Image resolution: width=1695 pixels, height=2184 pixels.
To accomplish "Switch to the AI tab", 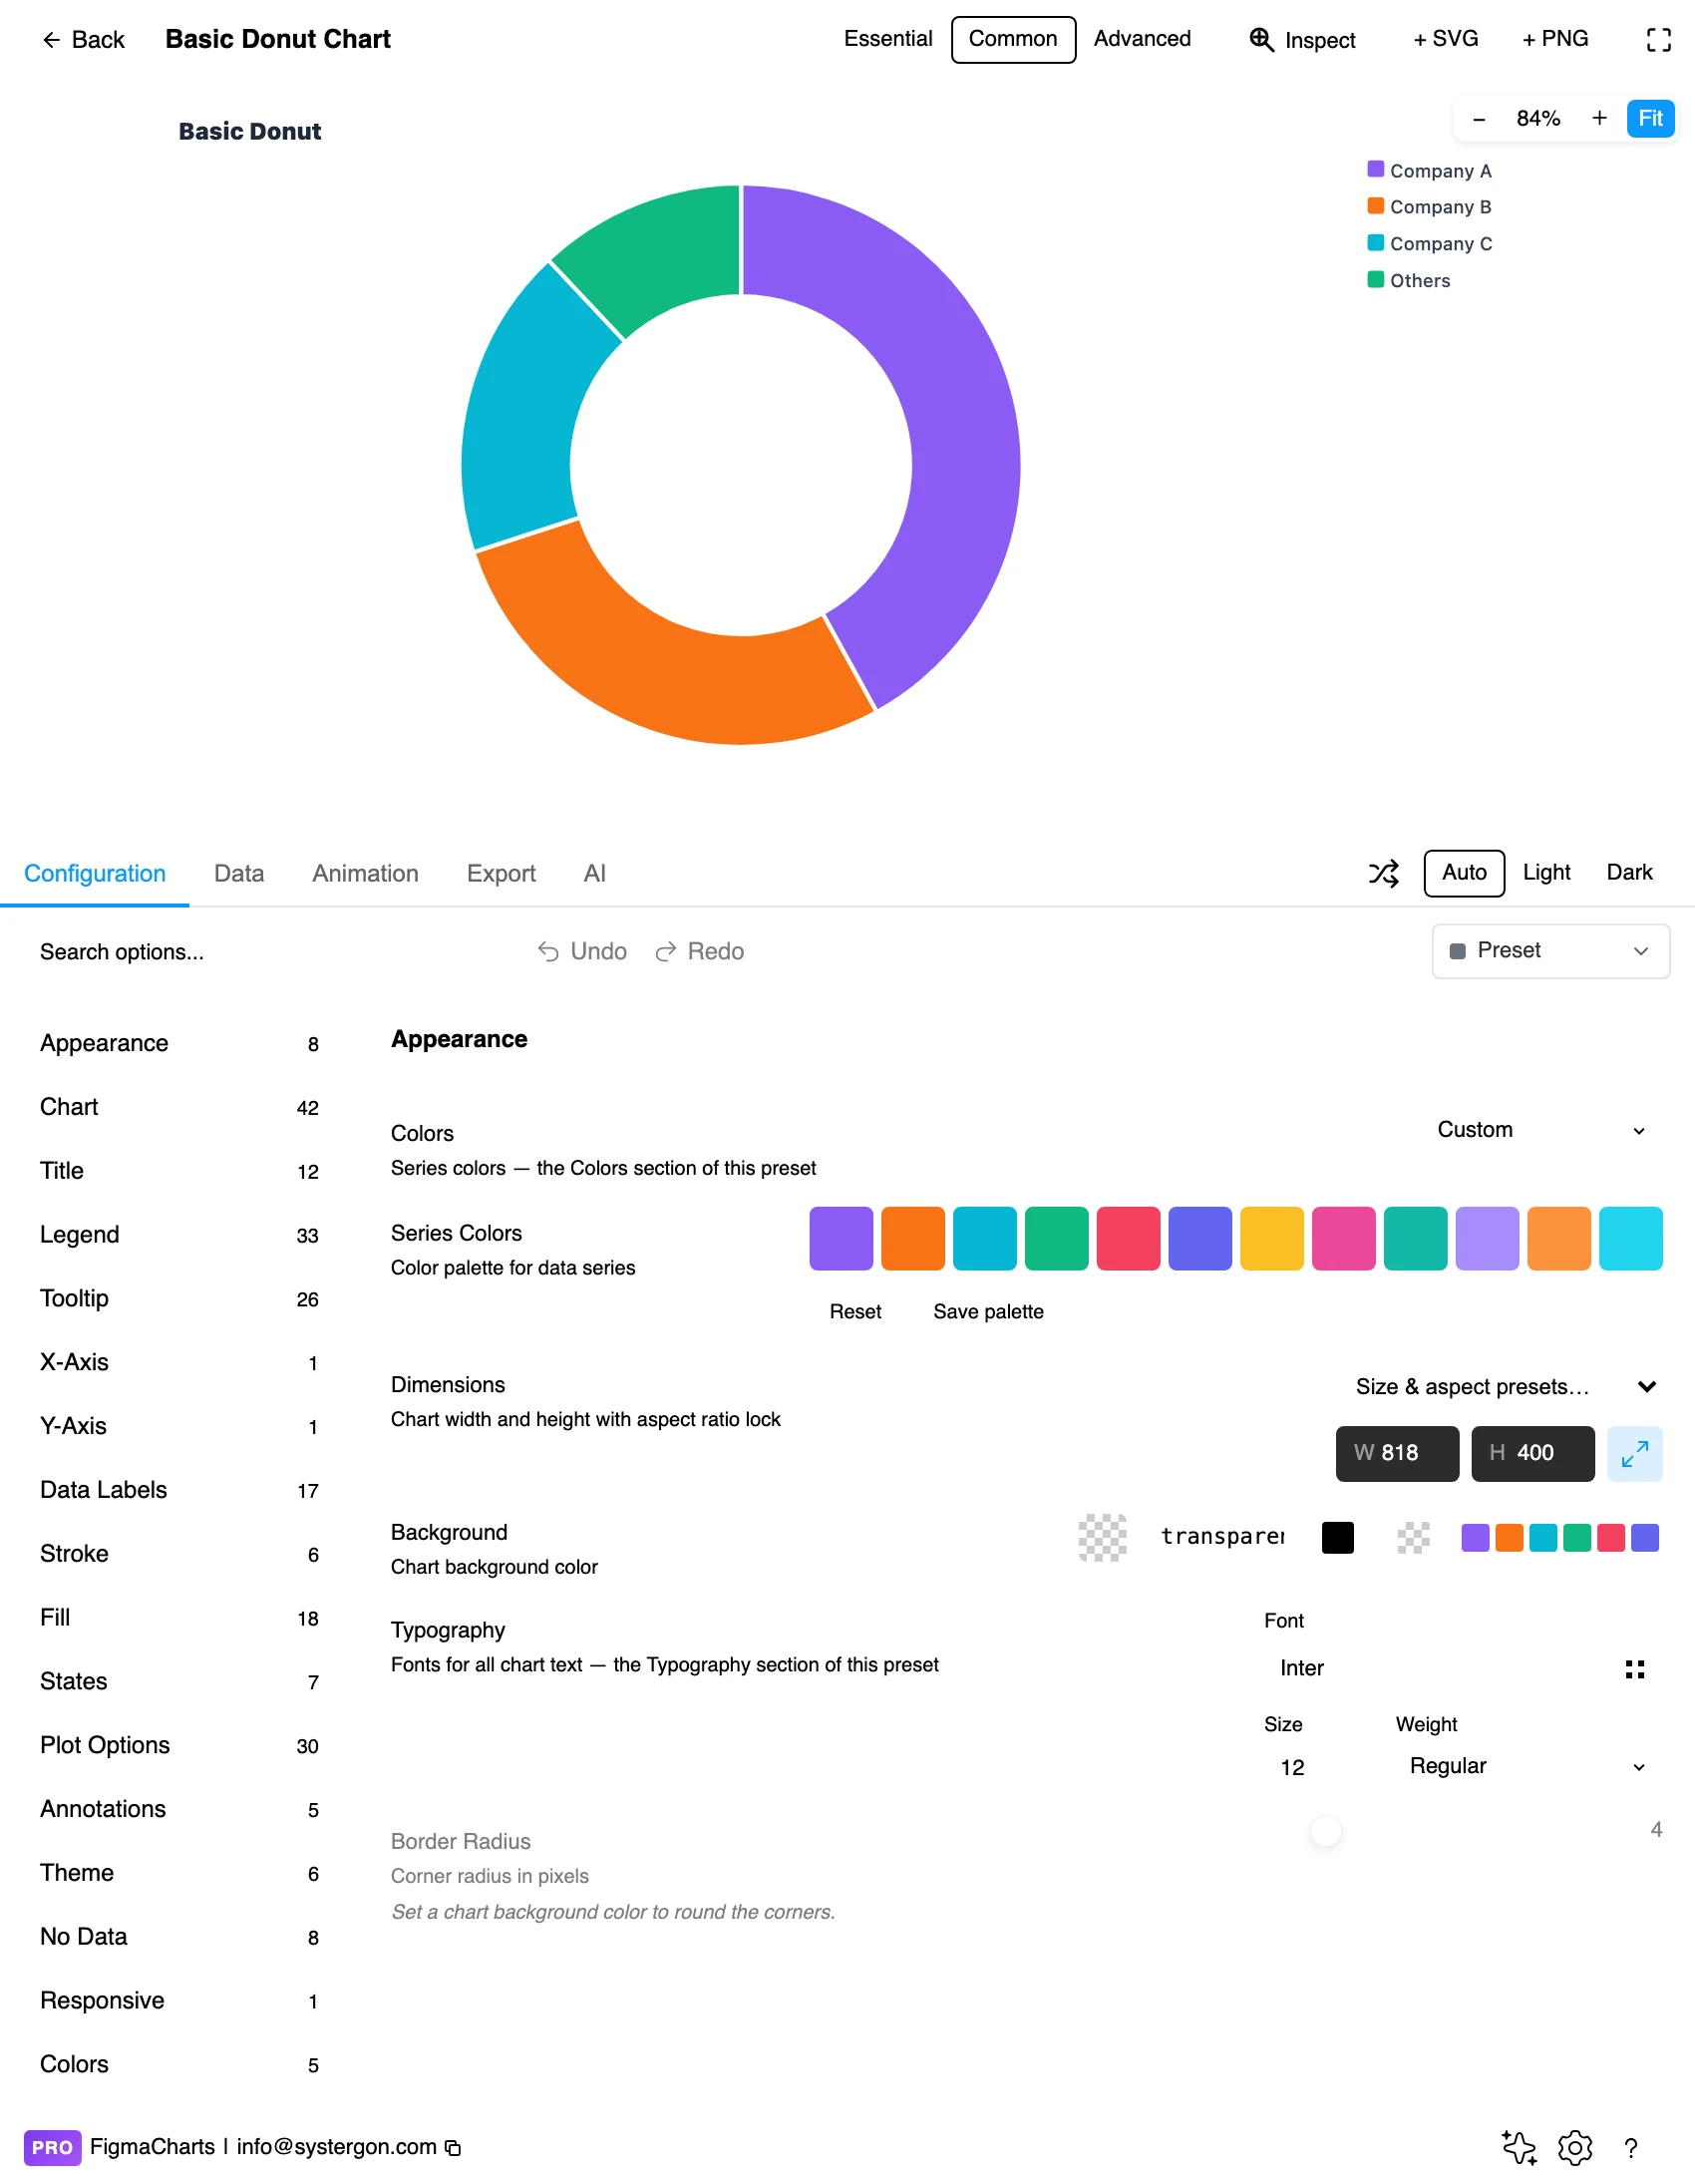I will [595, 874].
